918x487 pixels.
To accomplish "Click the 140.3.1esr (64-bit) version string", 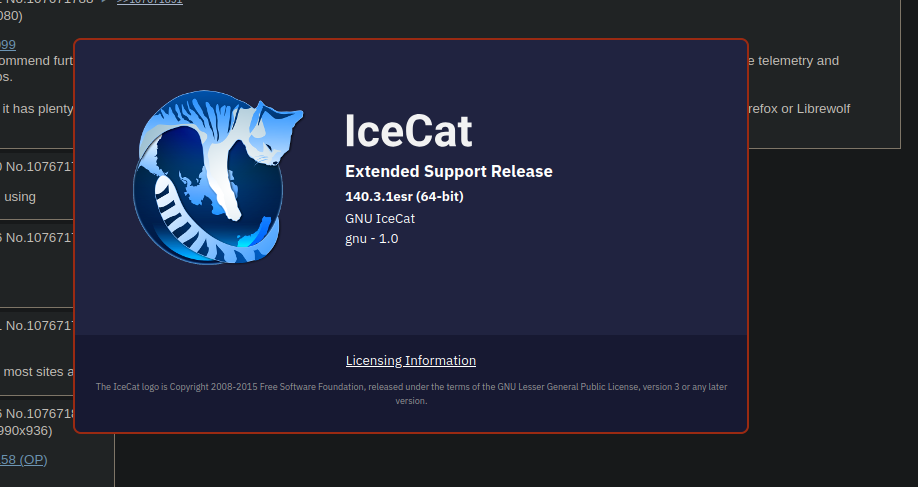I will pos(404,197).
